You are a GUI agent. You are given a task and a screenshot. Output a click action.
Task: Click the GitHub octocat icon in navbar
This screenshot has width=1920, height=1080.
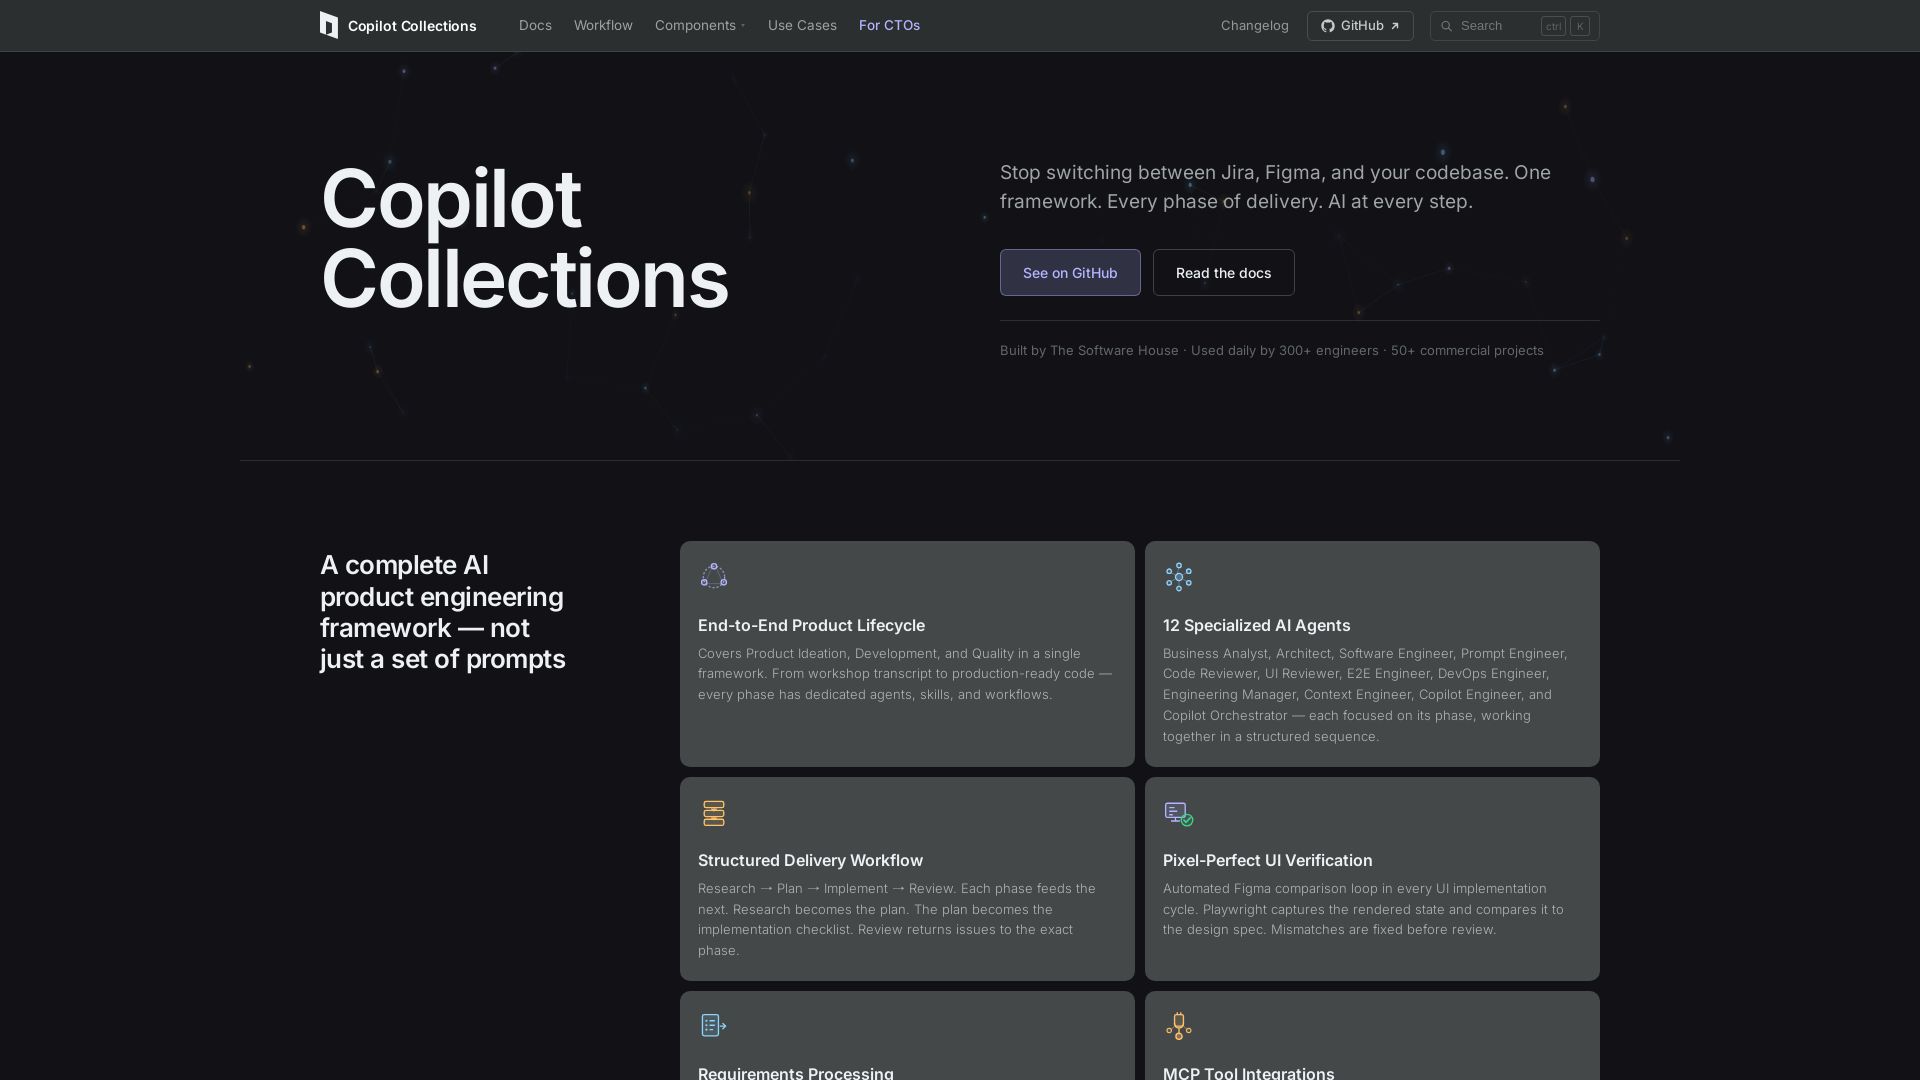[x=1328, y=26]
